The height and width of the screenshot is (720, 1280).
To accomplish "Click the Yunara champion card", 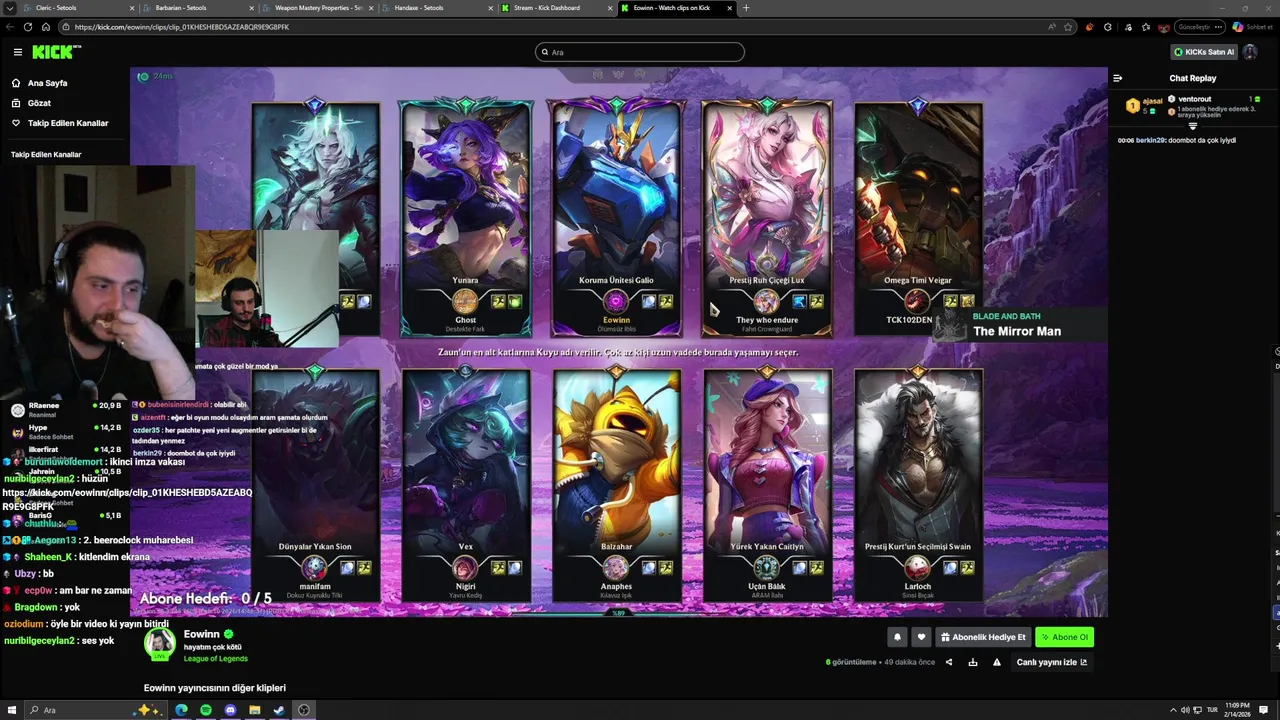I will (x=465, y=218).
